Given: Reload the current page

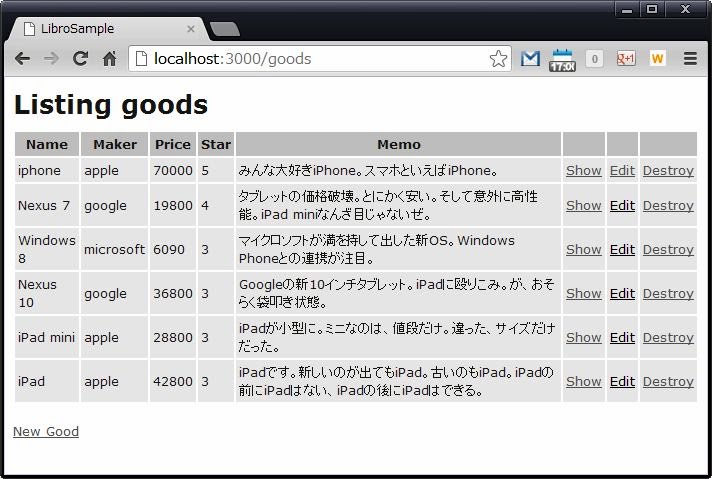Looking at the screenshot, I should coord(81,59).
